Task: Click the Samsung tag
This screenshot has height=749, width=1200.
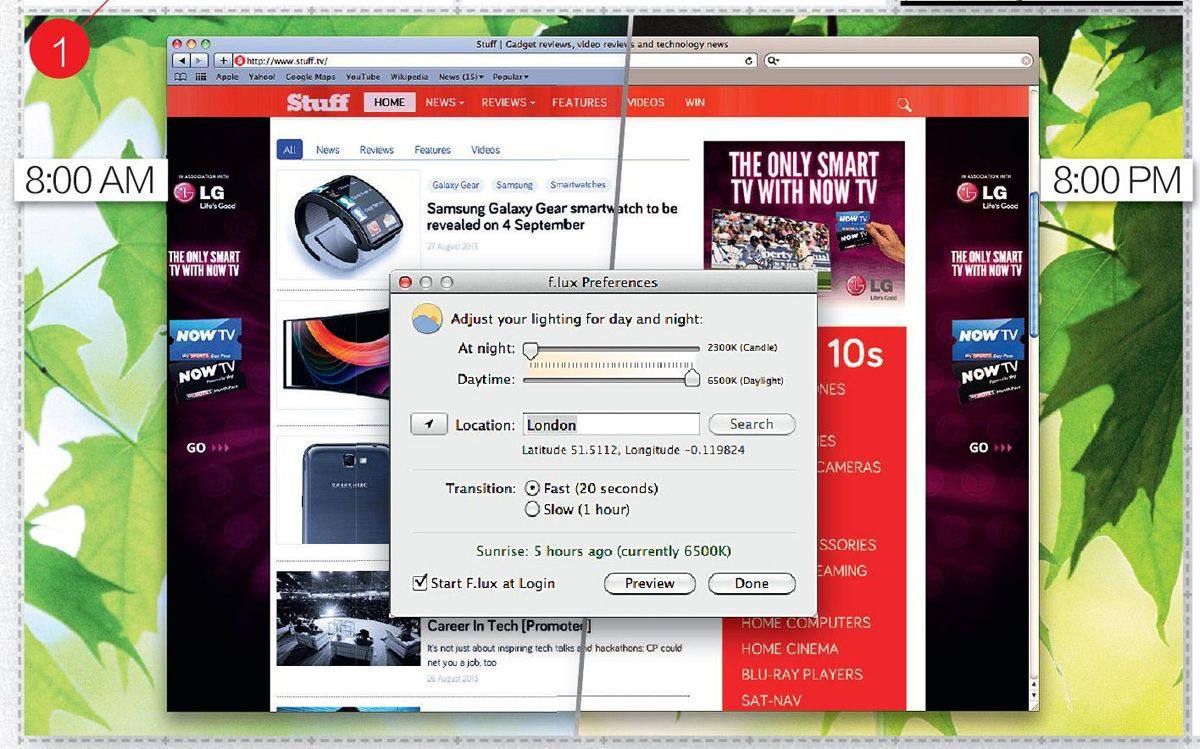Action: (x=515, y=185)
